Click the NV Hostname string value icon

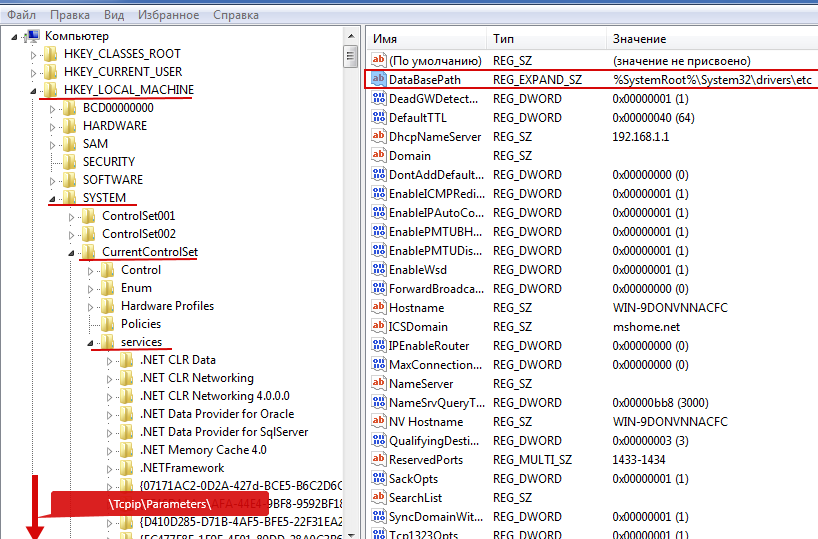click(x=379, y=421)
